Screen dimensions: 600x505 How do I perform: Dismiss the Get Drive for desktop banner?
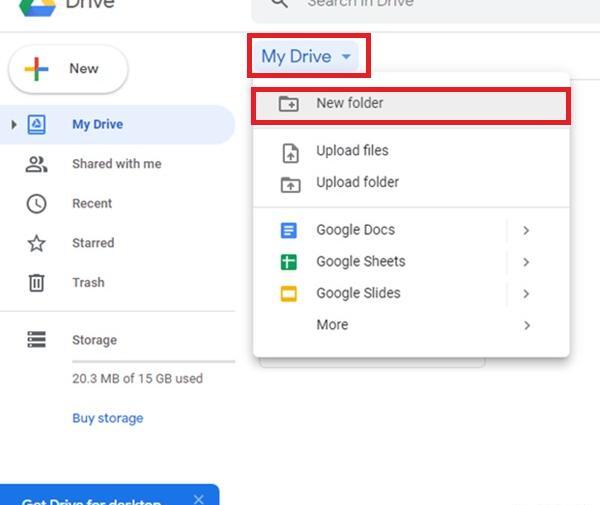click(x=199, y=499)
